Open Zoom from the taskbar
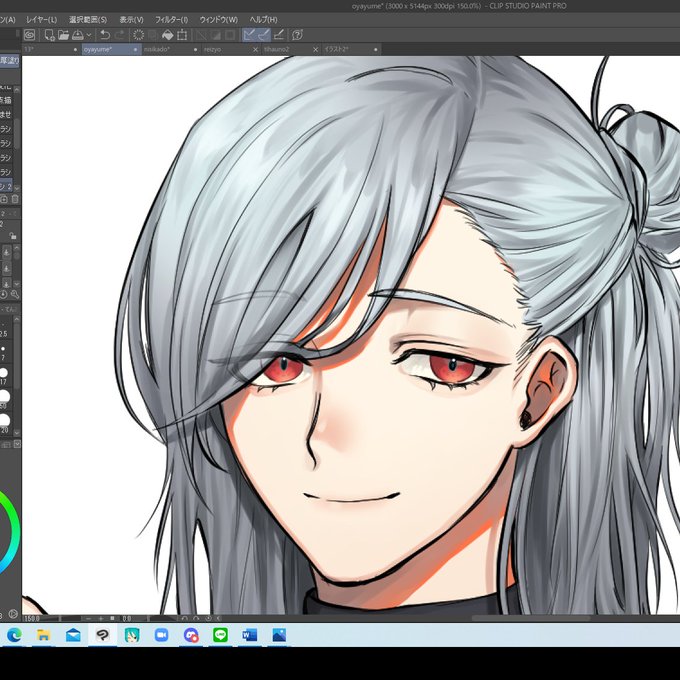Viewport: 680px width, 680px height. (161, 635)
